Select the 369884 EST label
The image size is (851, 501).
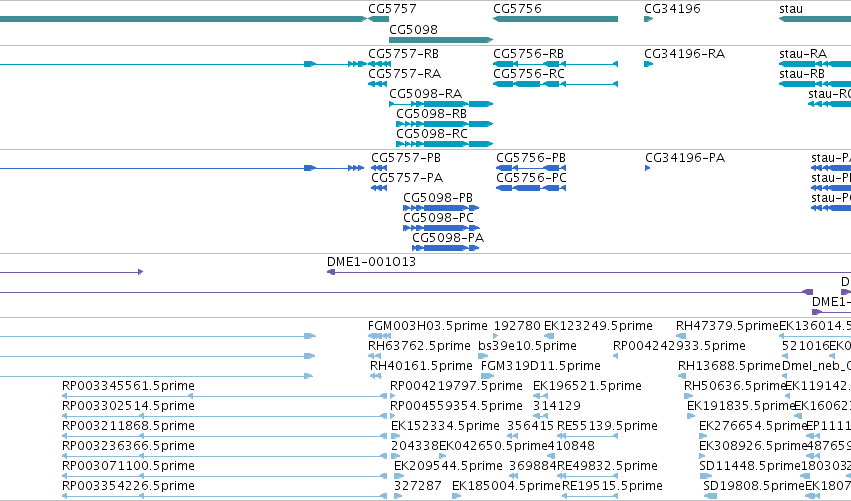pos(533,467)
